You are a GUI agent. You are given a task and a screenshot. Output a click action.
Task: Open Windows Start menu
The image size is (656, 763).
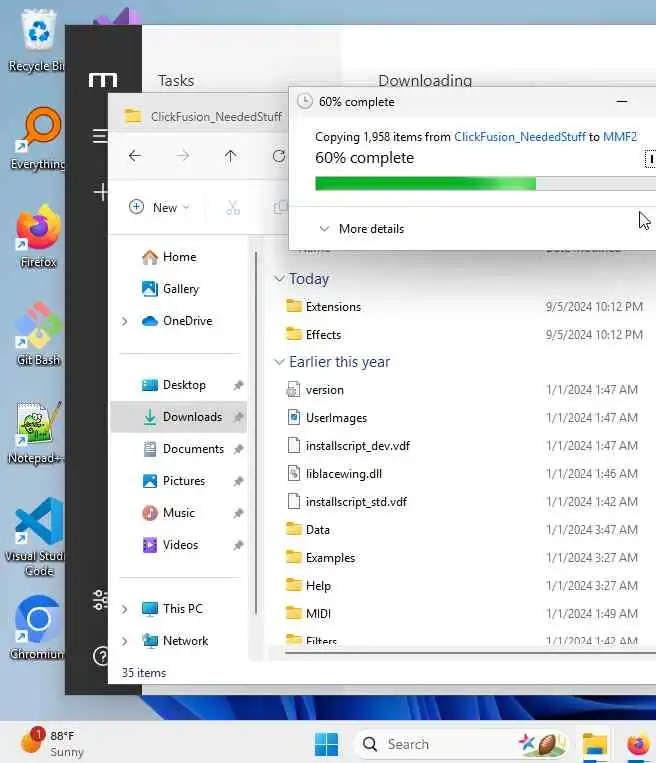(x=326, y=744)
